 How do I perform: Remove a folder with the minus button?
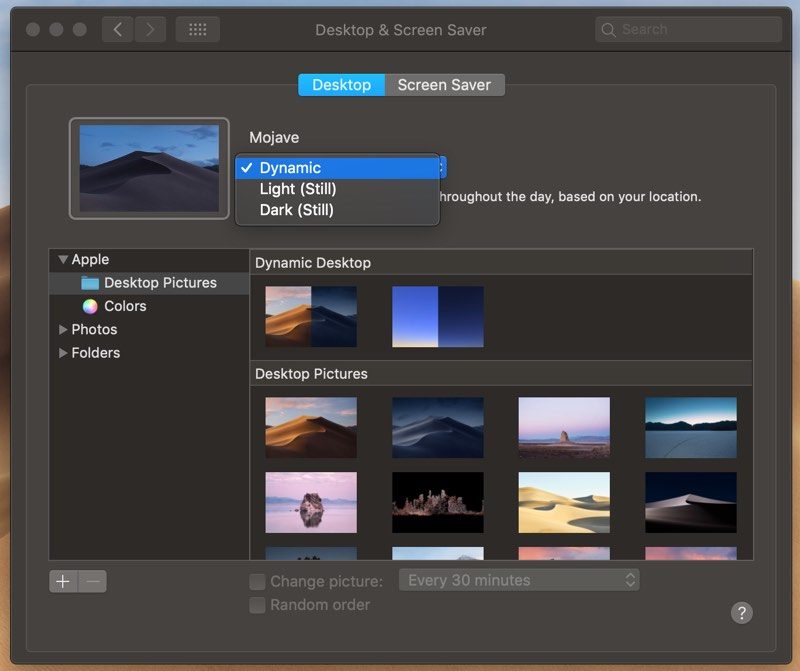coord(92,581)
